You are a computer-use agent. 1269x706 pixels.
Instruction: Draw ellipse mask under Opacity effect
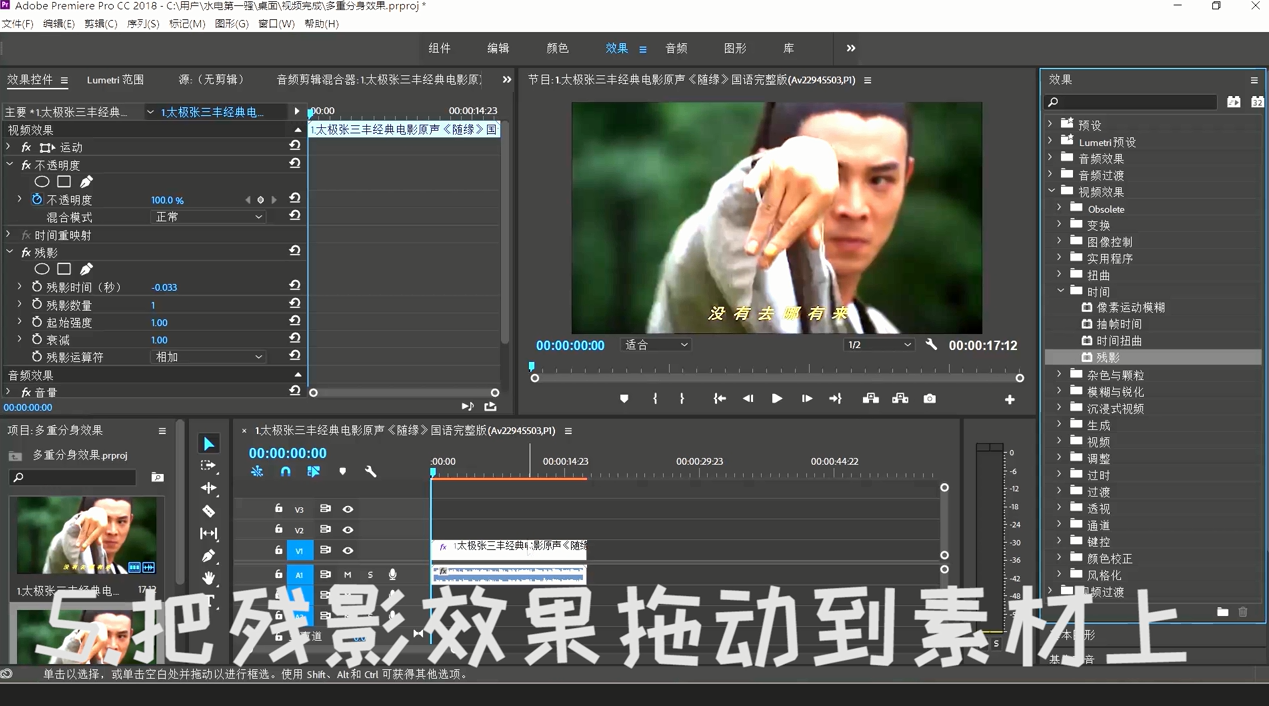point(42,182)
